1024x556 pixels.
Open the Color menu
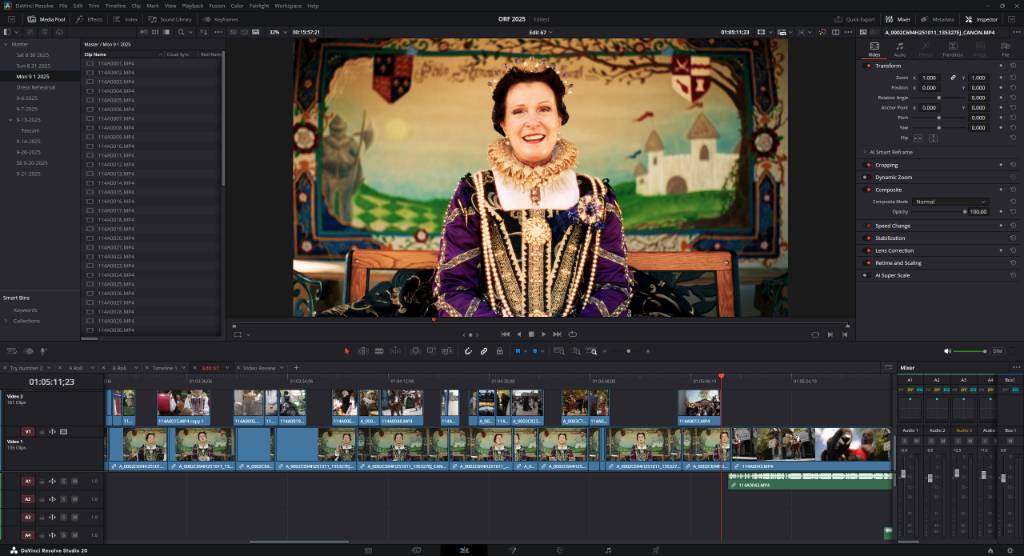pos(237,6)
